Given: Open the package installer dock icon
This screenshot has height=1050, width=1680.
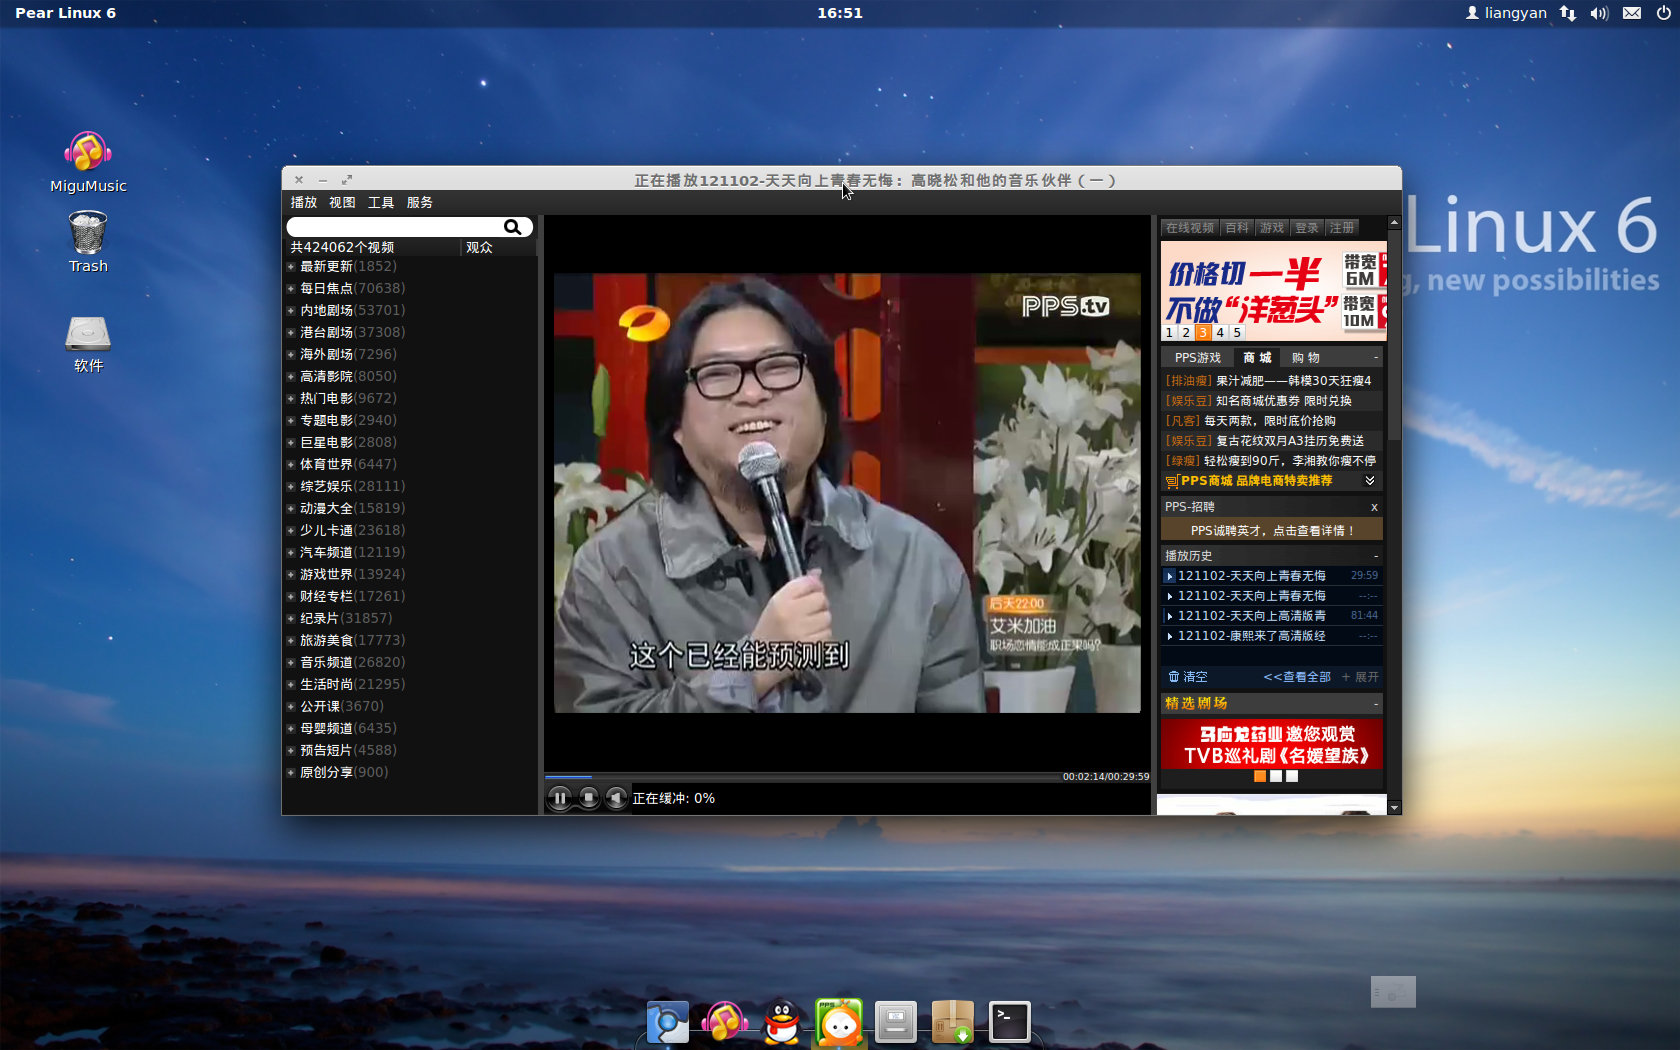Looking at the screenshot, I should tap(952, 1022).
